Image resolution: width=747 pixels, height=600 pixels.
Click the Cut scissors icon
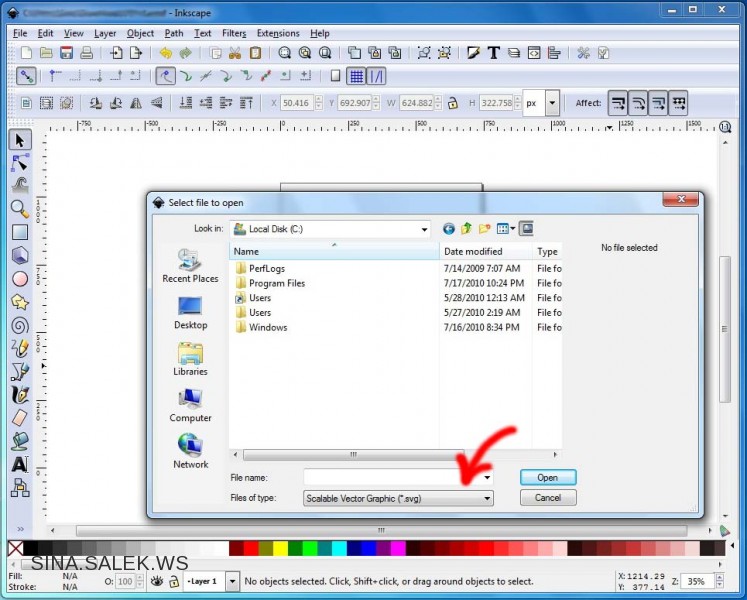(235, 53)
